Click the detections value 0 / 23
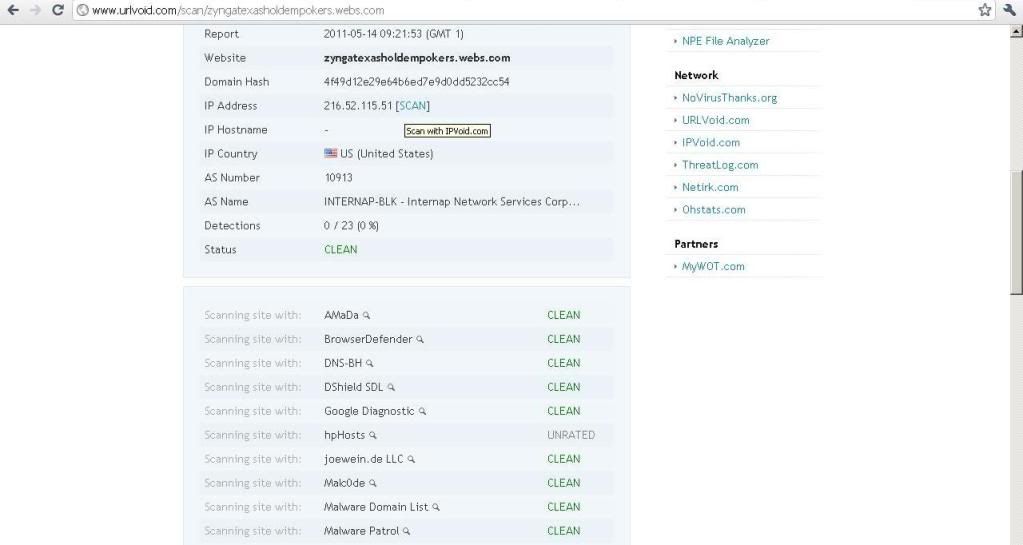1023x545 pixels. pyautogui.click(x=351, y=226)
